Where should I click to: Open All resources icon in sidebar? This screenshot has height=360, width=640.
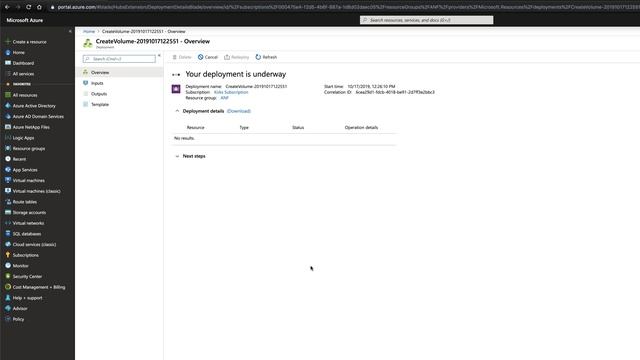click(x=8, y=95)
